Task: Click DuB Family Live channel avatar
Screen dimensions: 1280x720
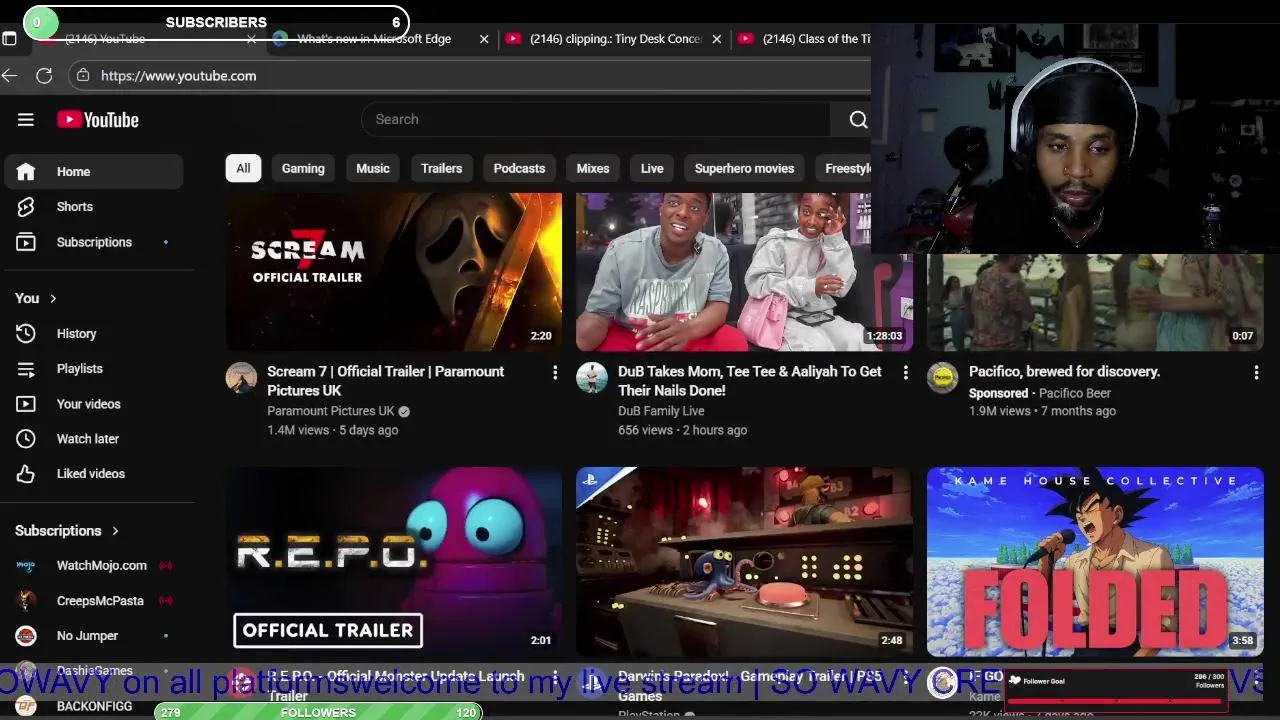Action: pyautogui.click(x=592, y=378)
